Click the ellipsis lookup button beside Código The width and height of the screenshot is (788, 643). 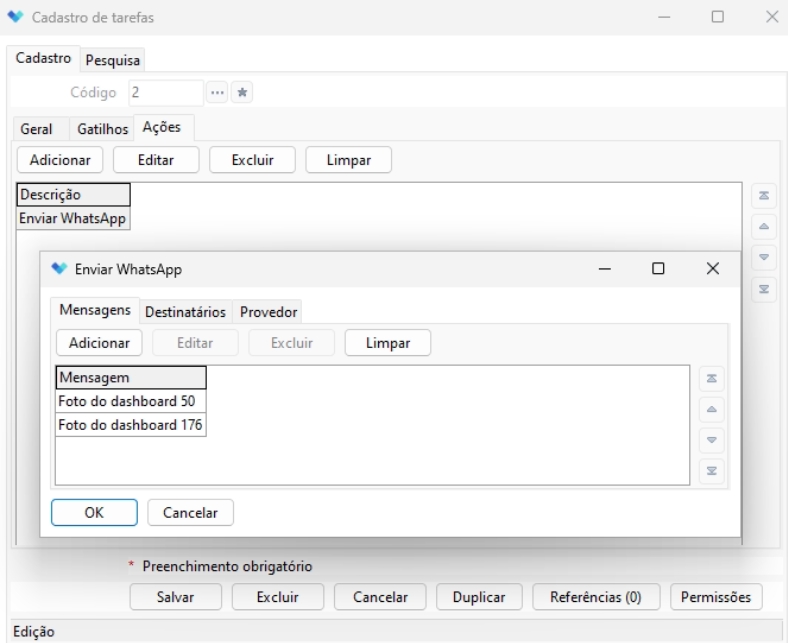217,93
